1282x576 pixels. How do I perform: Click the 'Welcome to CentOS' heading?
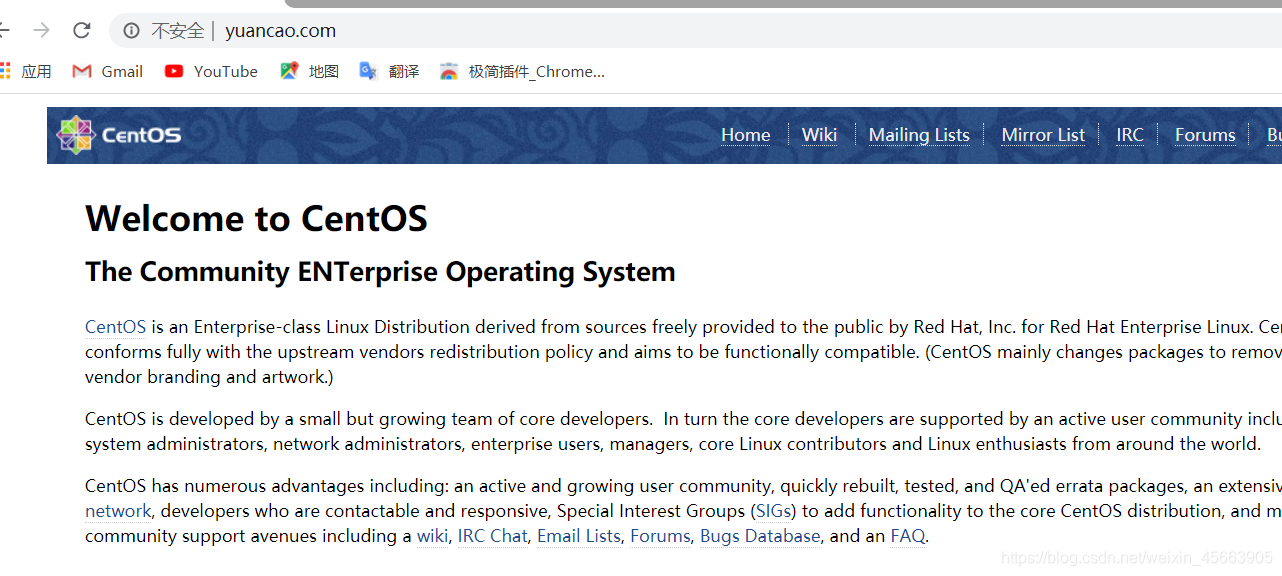point(256,218)
